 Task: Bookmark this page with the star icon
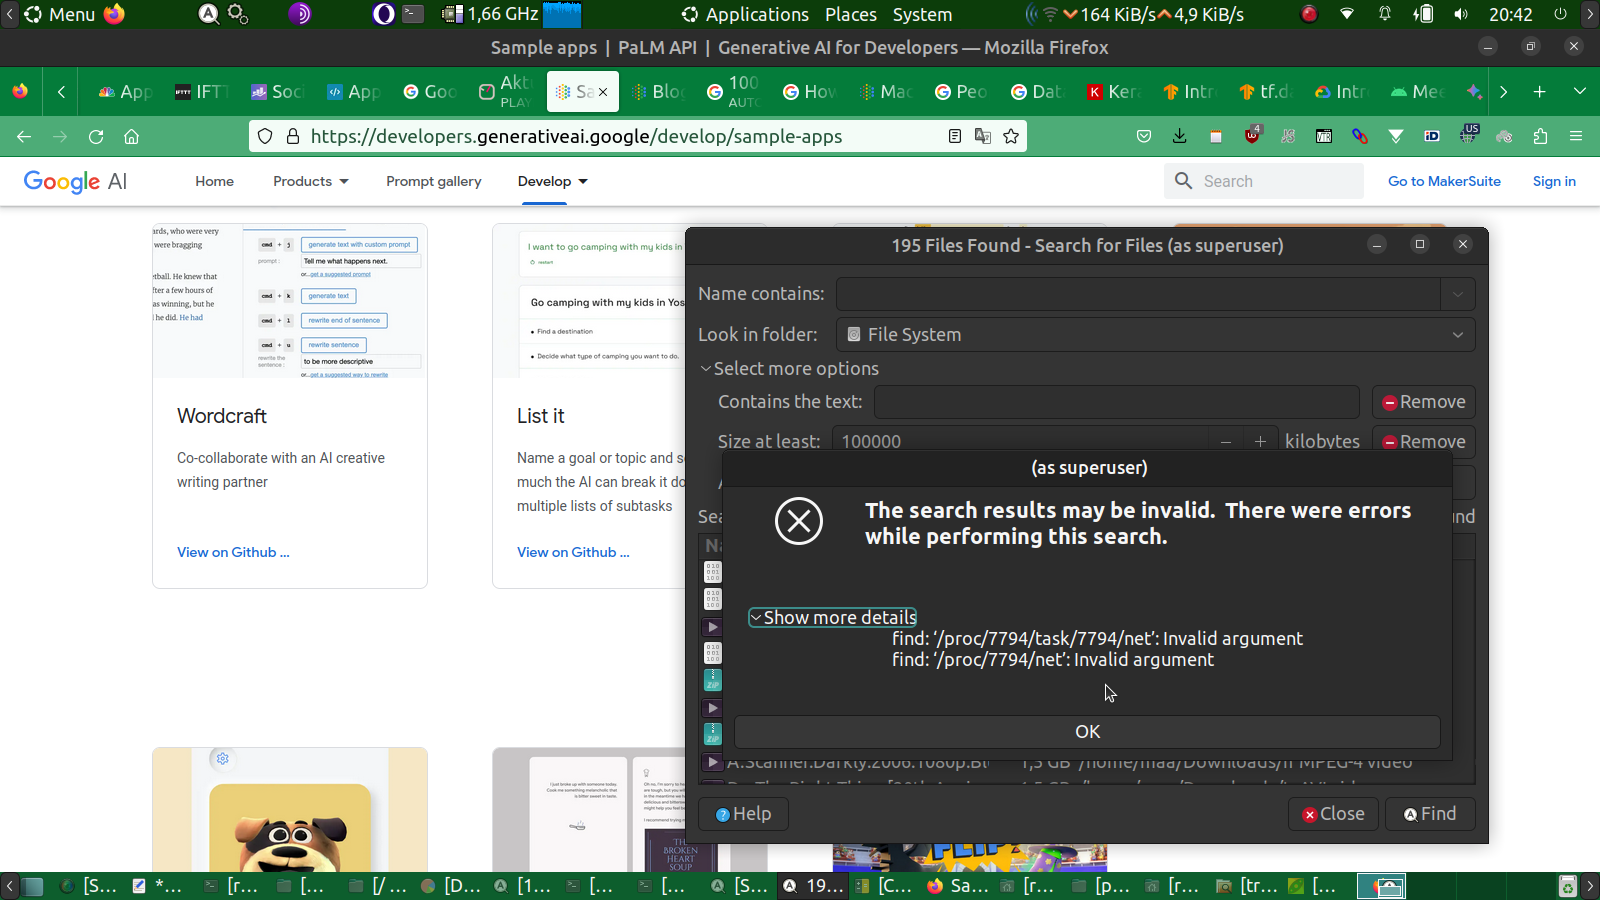[1011, 136]
